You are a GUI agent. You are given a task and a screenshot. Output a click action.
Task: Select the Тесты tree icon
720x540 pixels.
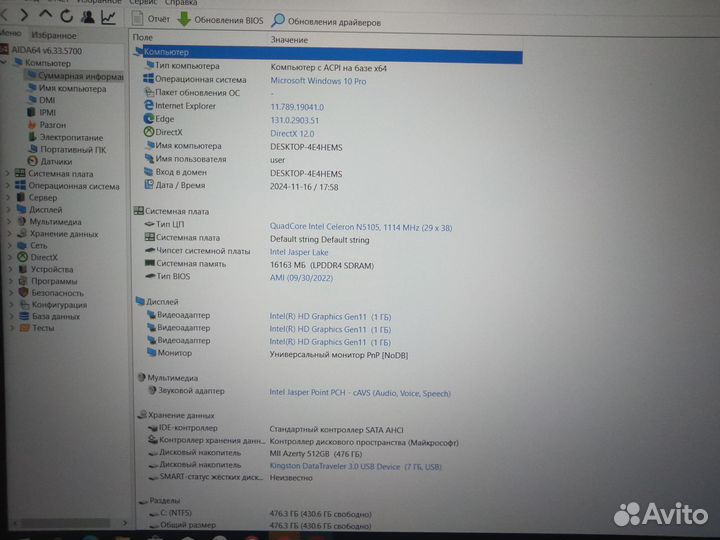click(x=21, y=328)
